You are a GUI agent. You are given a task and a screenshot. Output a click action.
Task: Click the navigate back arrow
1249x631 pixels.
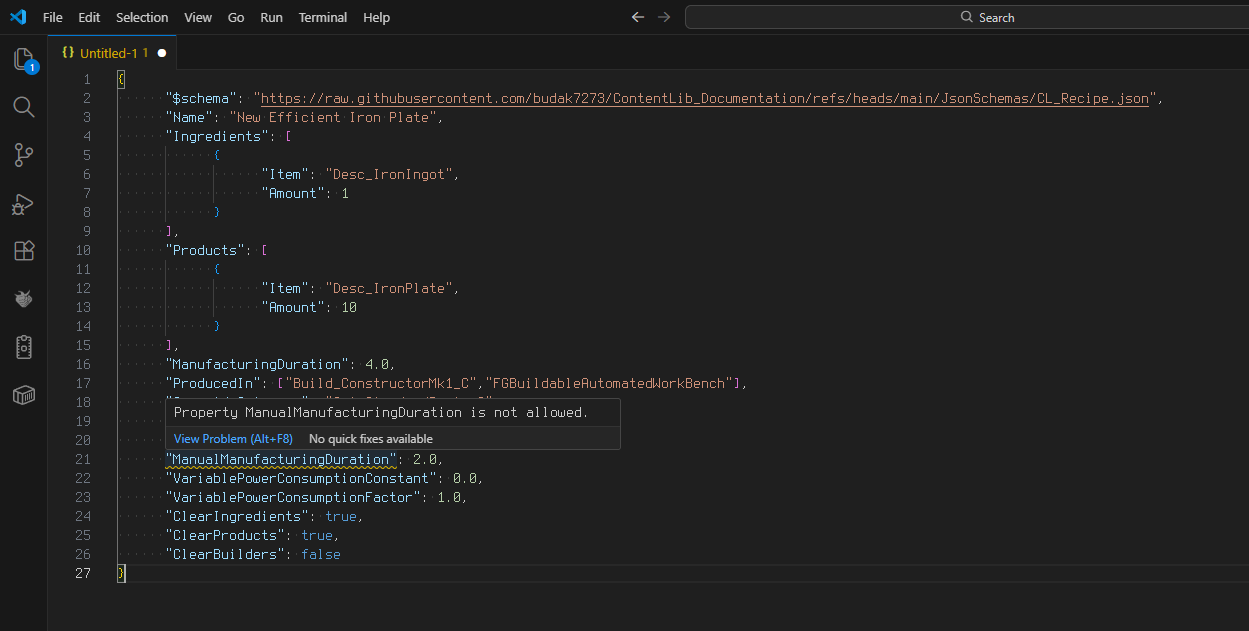(638, 17)
